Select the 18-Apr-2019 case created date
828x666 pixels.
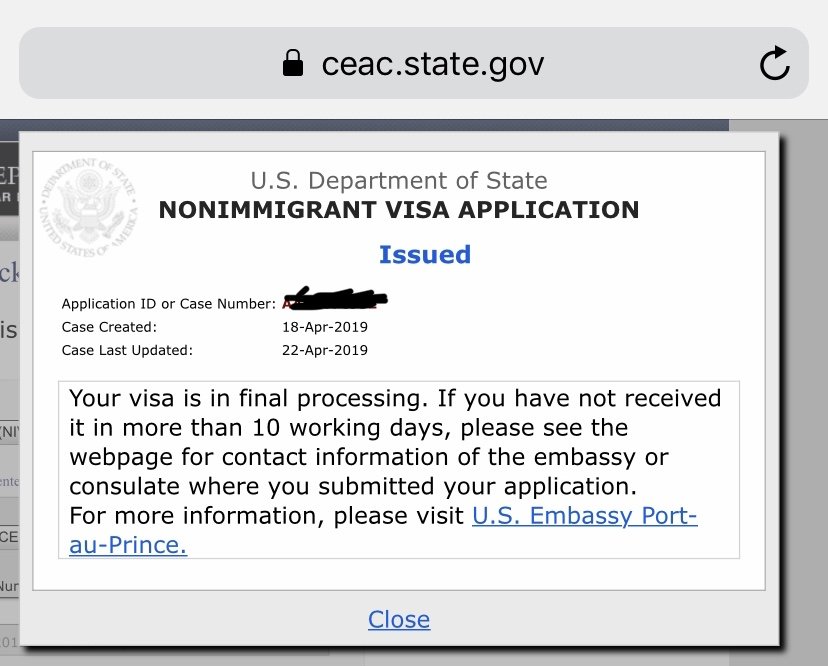[325, 327]
